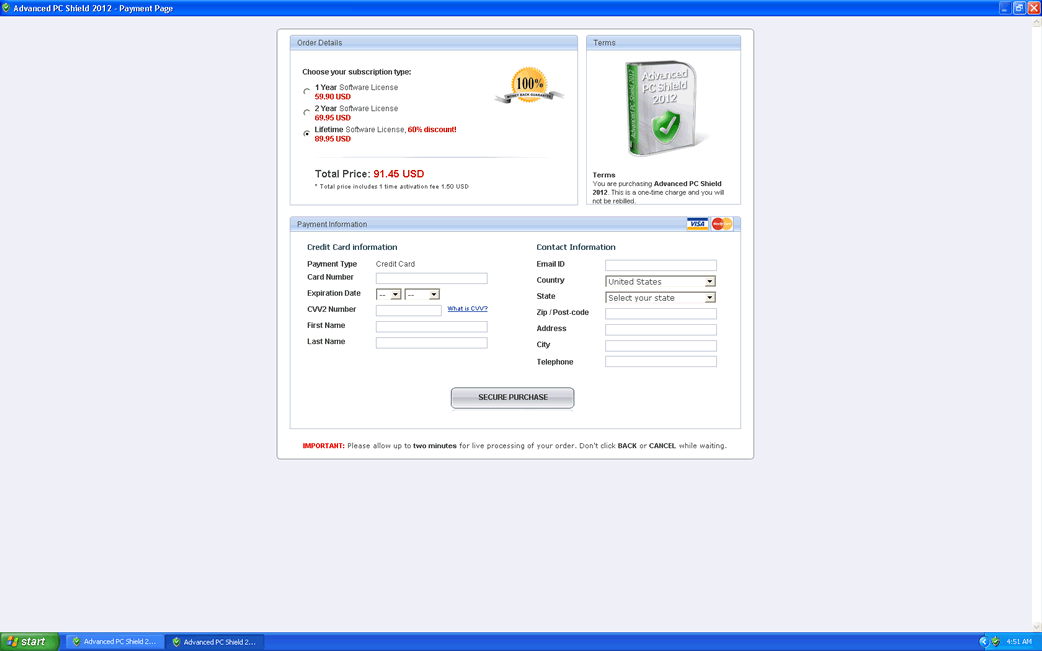This screenshot has height=651, width=1042.
Task: Select the Lifetime Software License radio button
Action: [307, 134]
